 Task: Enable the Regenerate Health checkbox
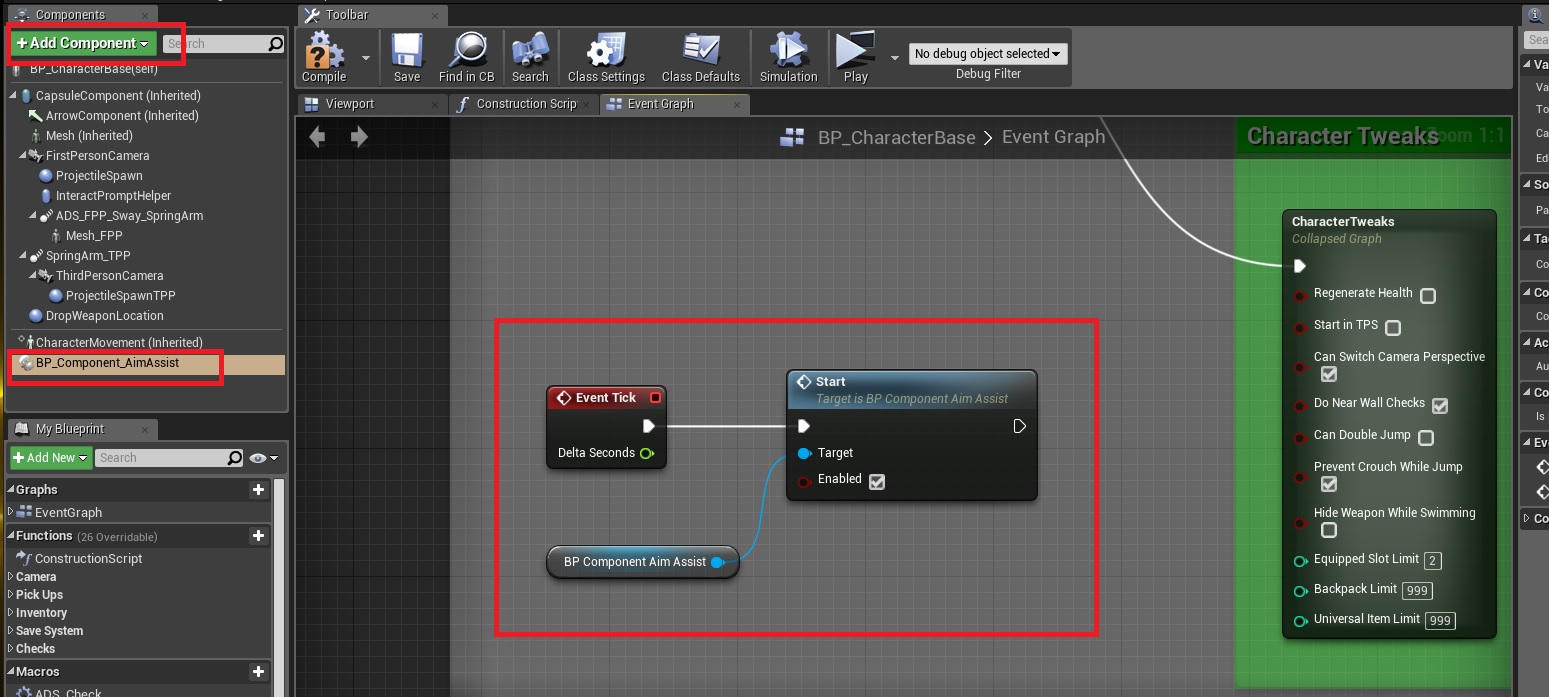click(1428, 296)
